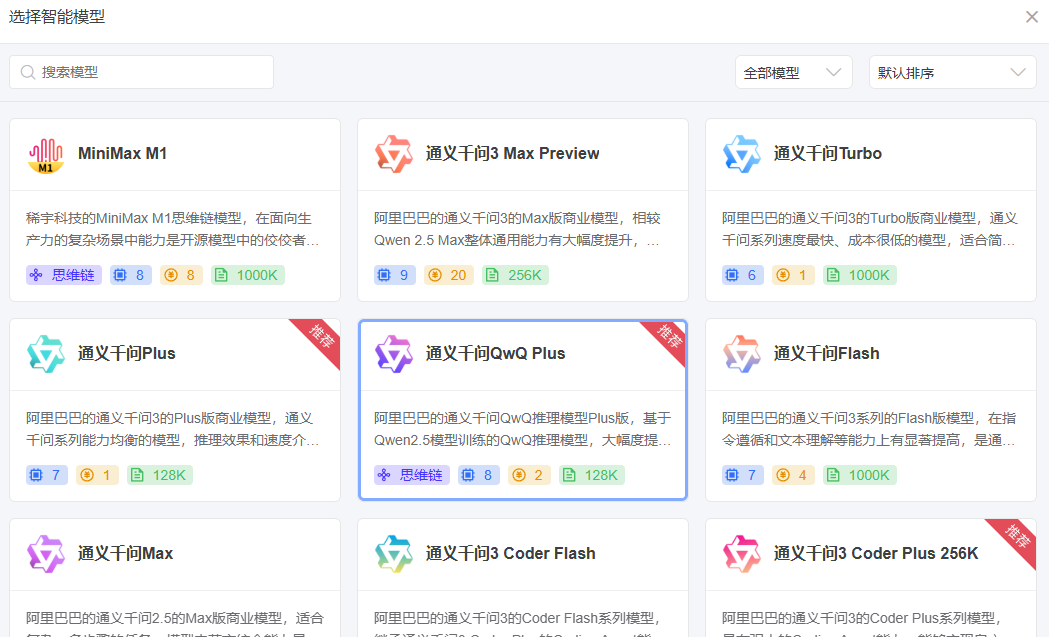
Task: Click 通义千问Flash's 1000K context badge
Action: tap(860, 475)
